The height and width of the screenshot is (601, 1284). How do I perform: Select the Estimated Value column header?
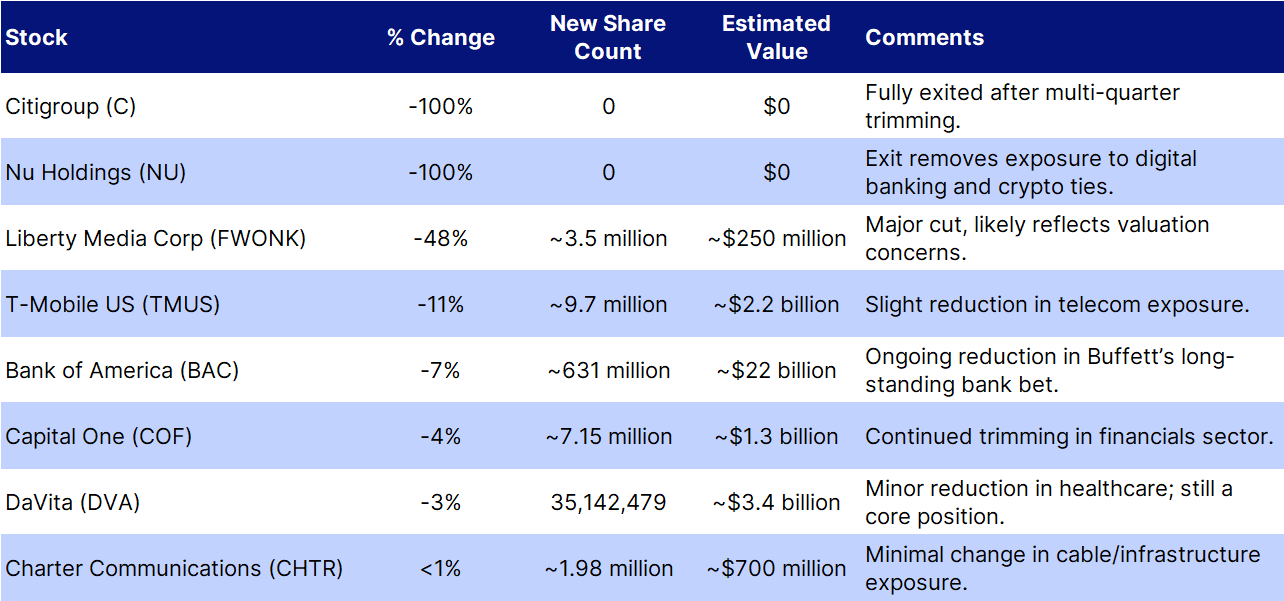[x=776, y=38]
